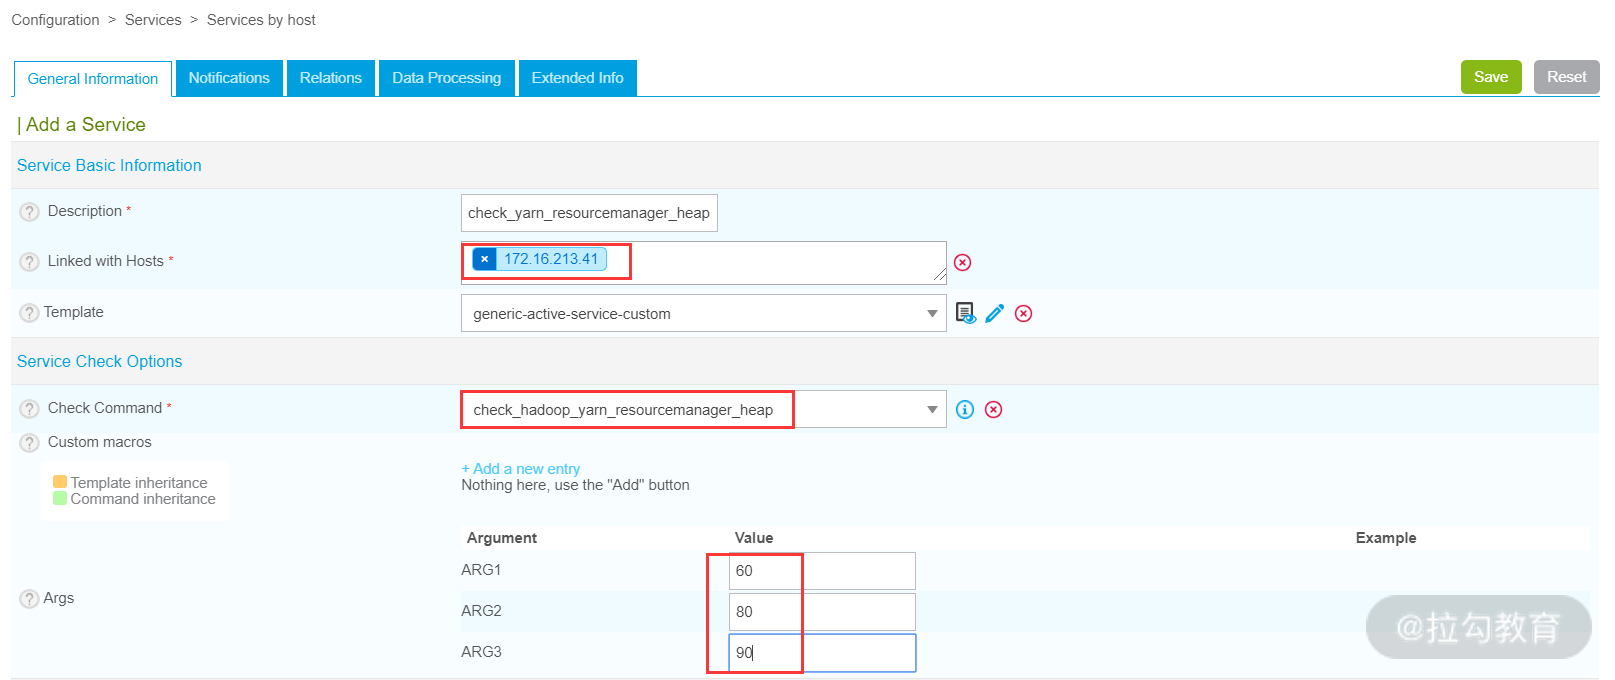Click the Value column header
The width and height of the screenshot is (1615, 680).
(754, 538)
